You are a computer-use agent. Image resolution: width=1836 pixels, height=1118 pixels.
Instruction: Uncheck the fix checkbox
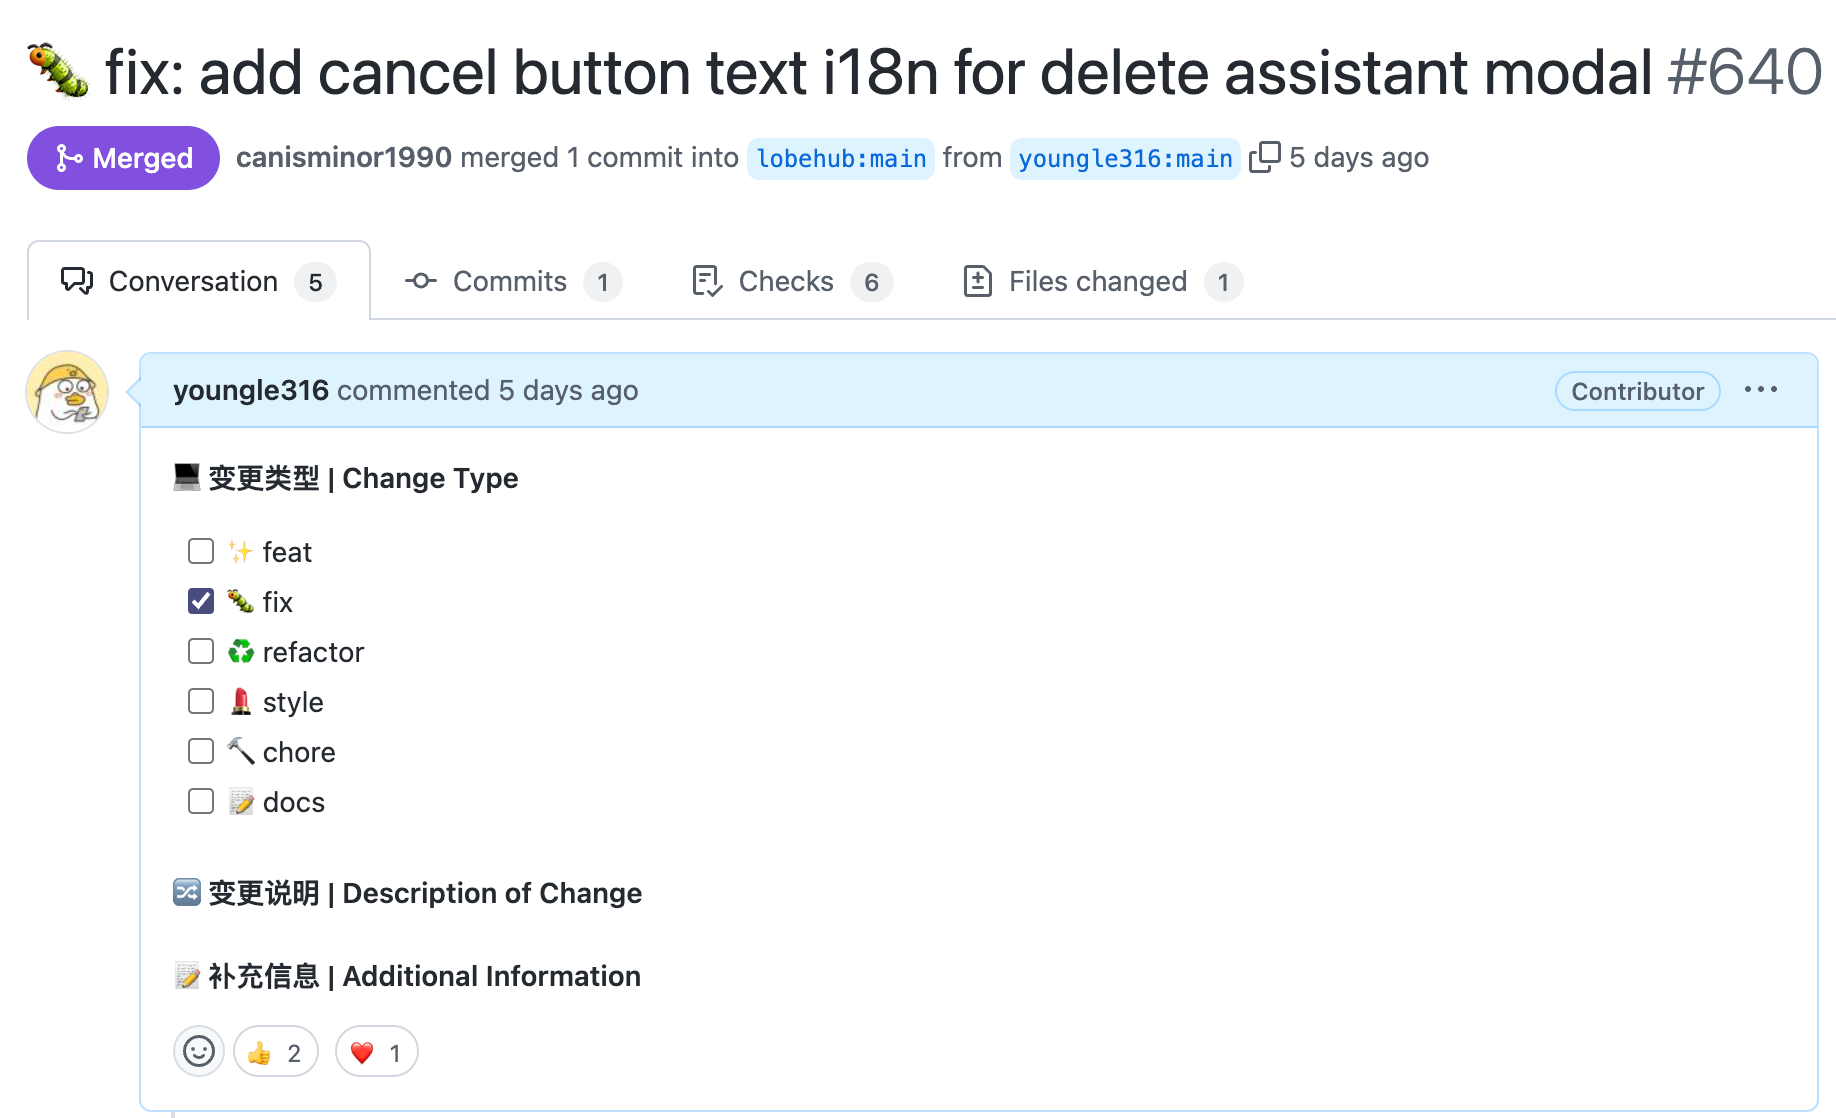tap(201, 601)
